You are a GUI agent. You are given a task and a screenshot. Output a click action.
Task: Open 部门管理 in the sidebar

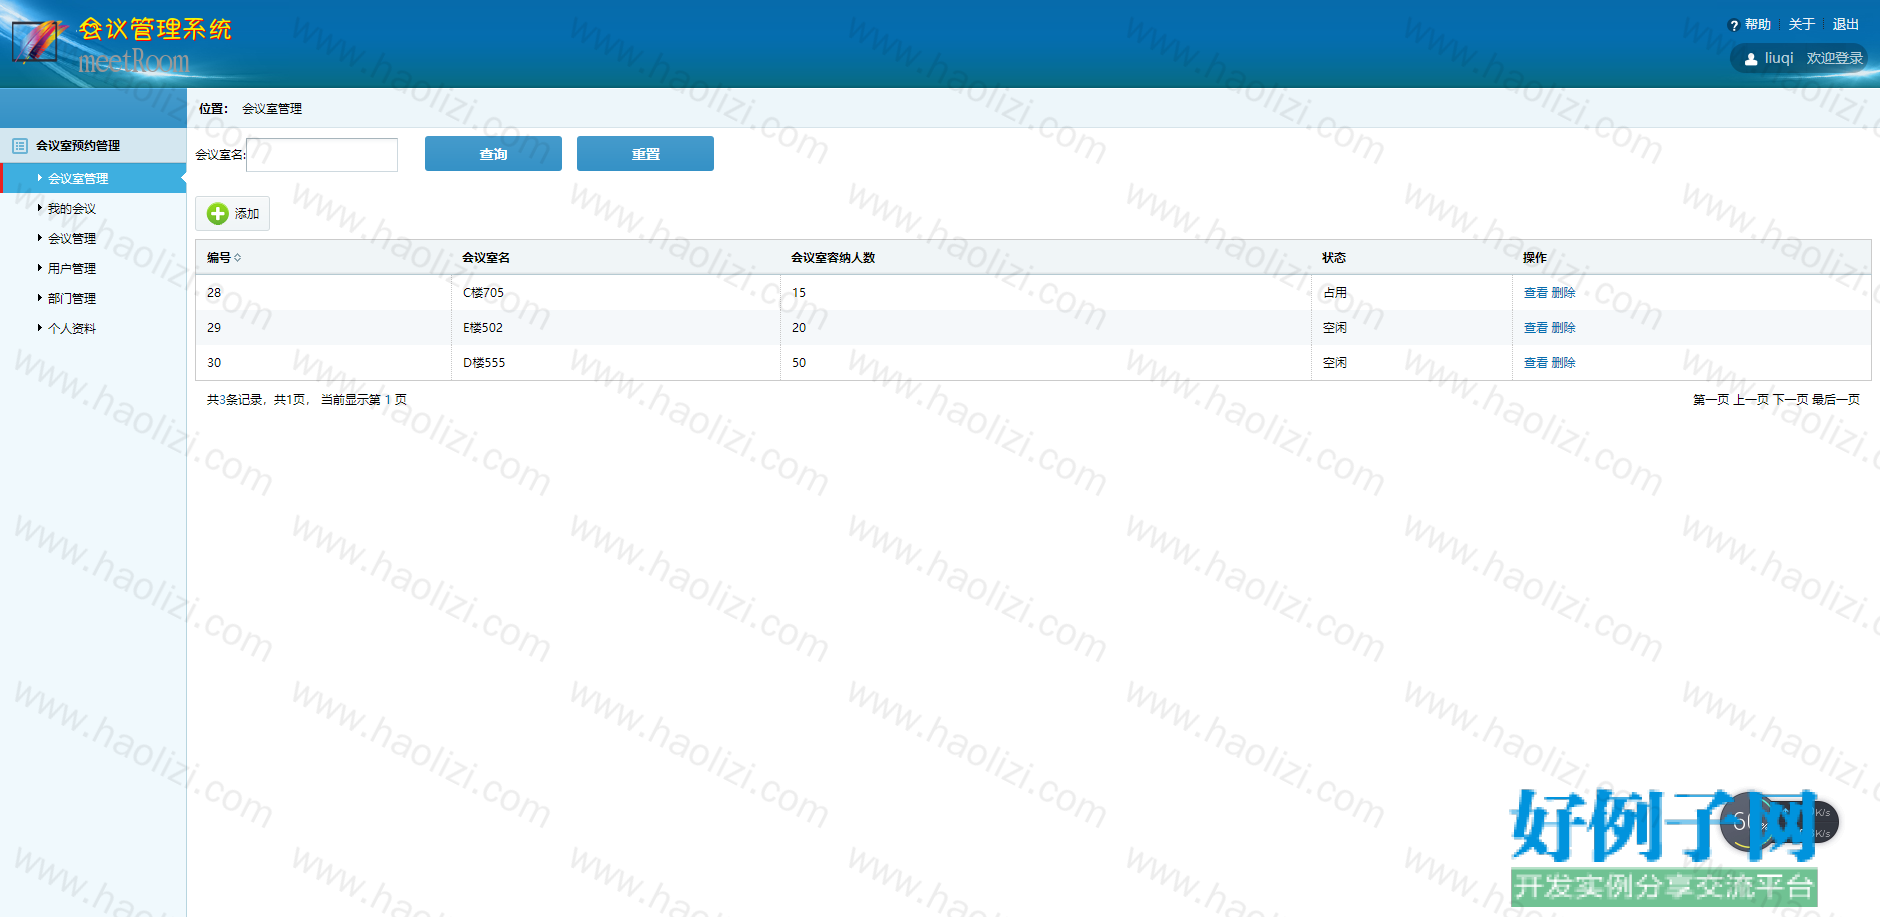pyautogui.click(x=72, y=299)
